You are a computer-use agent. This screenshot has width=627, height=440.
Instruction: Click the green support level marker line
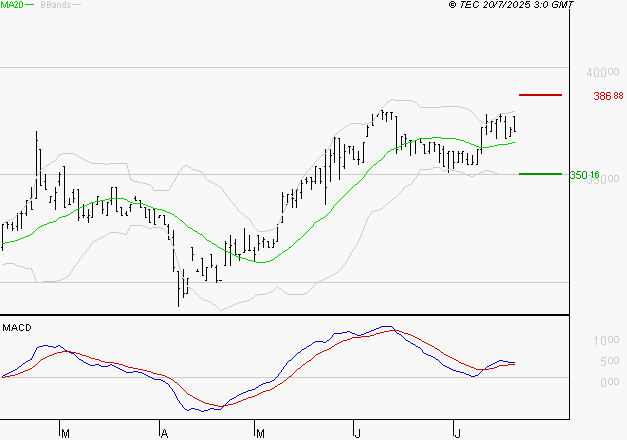tap(540, 174)
